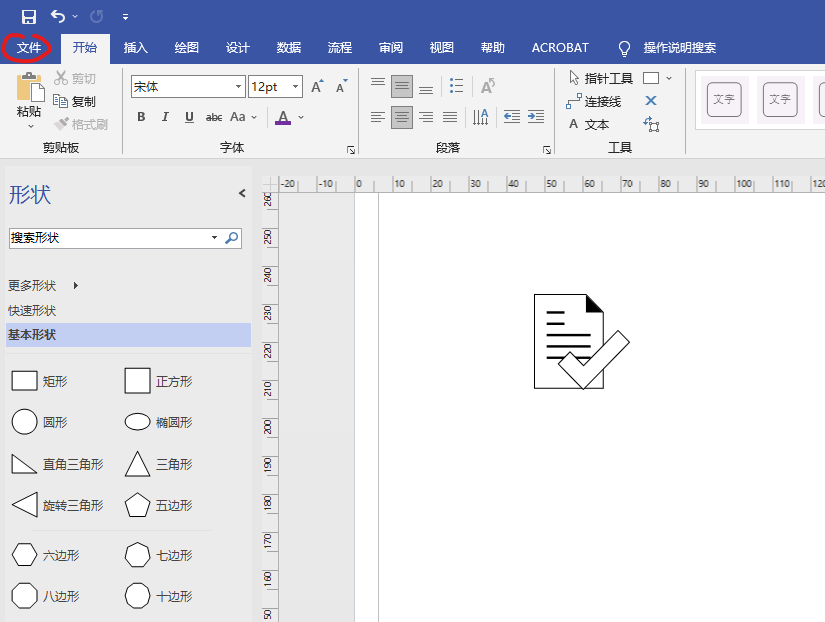The width and height of the screenshot is (825, 622).
Task: Select align left paragraph icon
Action: click(378, 117)
